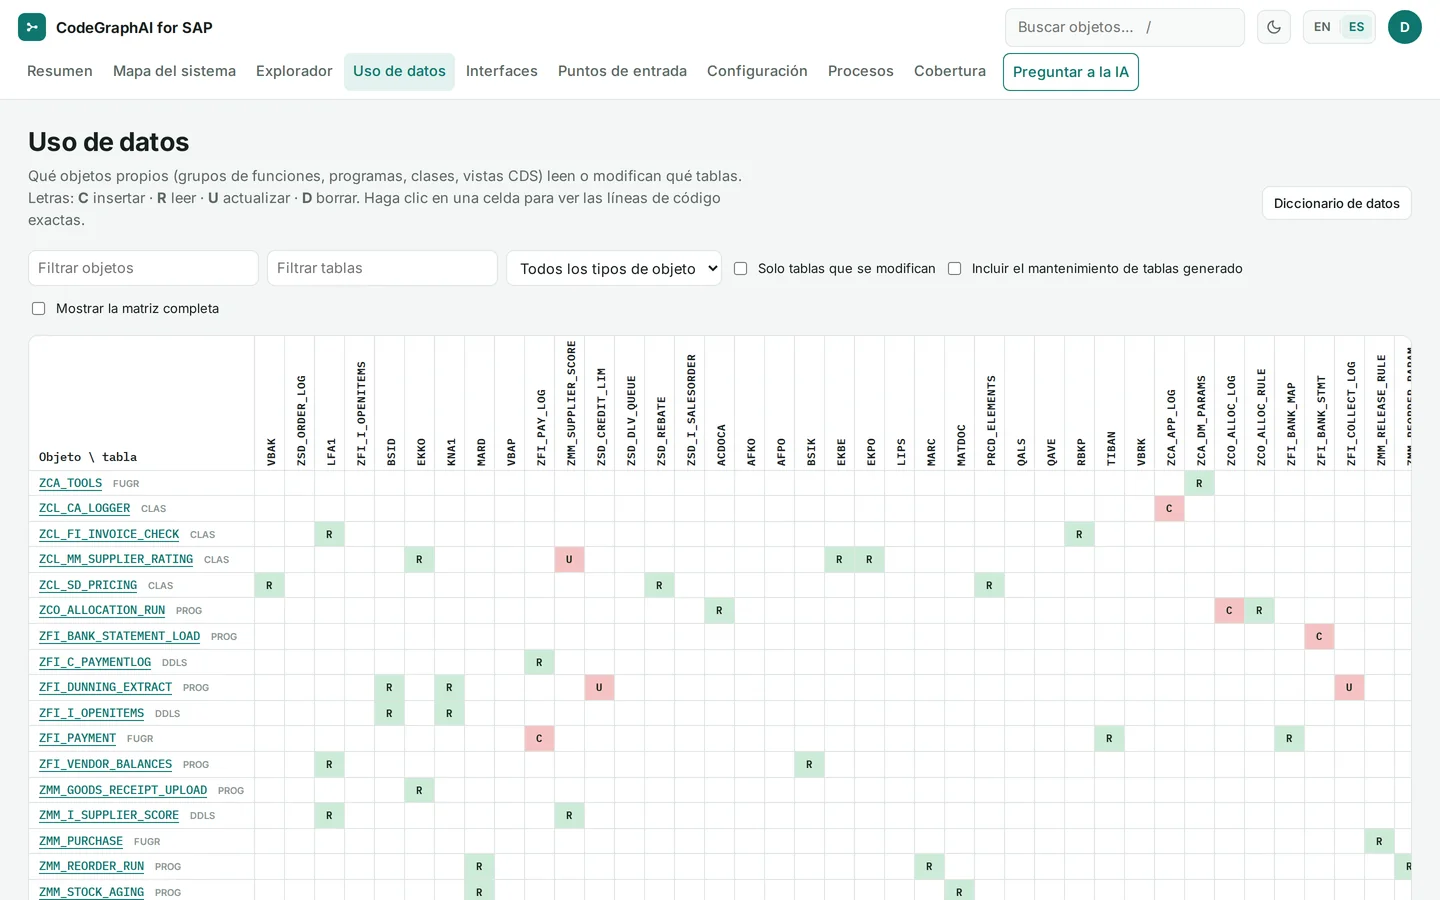Open the Mapa del sistema tab
Screen dimensions: 1440x900
174,71
